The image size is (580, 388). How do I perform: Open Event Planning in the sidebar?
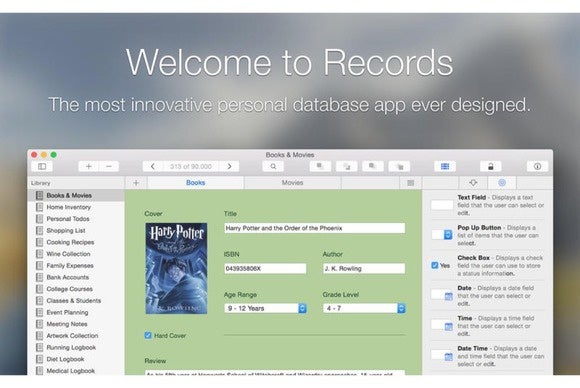pos(76,312)
